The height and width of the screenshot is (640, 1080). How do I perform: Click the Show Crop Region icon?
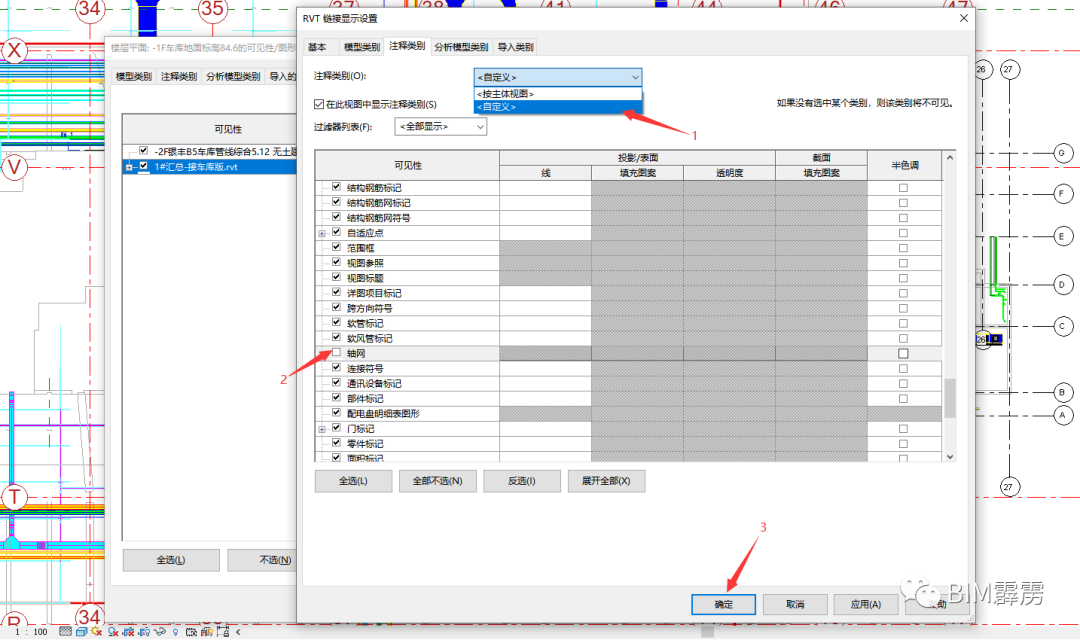pos(144,632)
